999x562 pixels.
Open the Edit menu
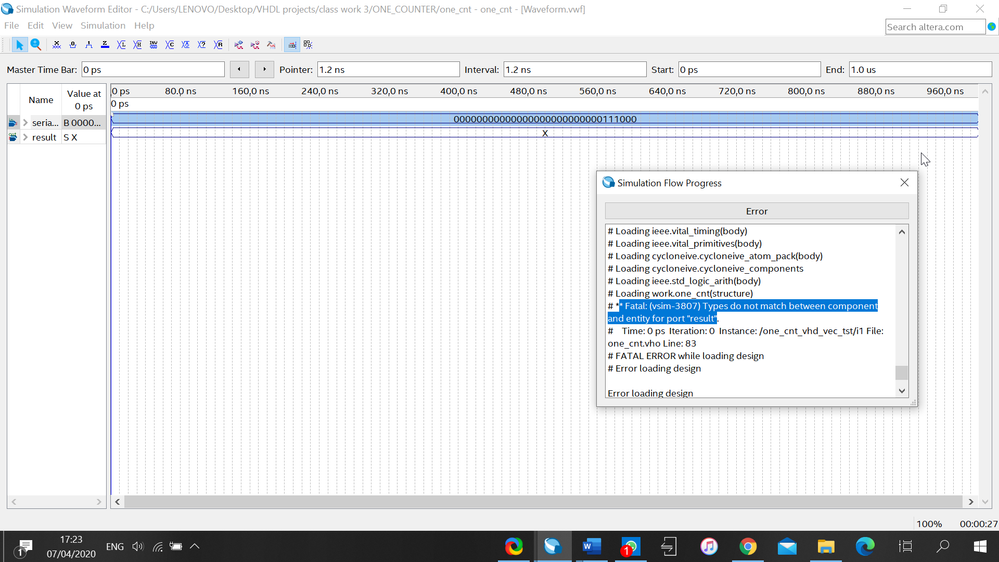[x=36, y=25]
